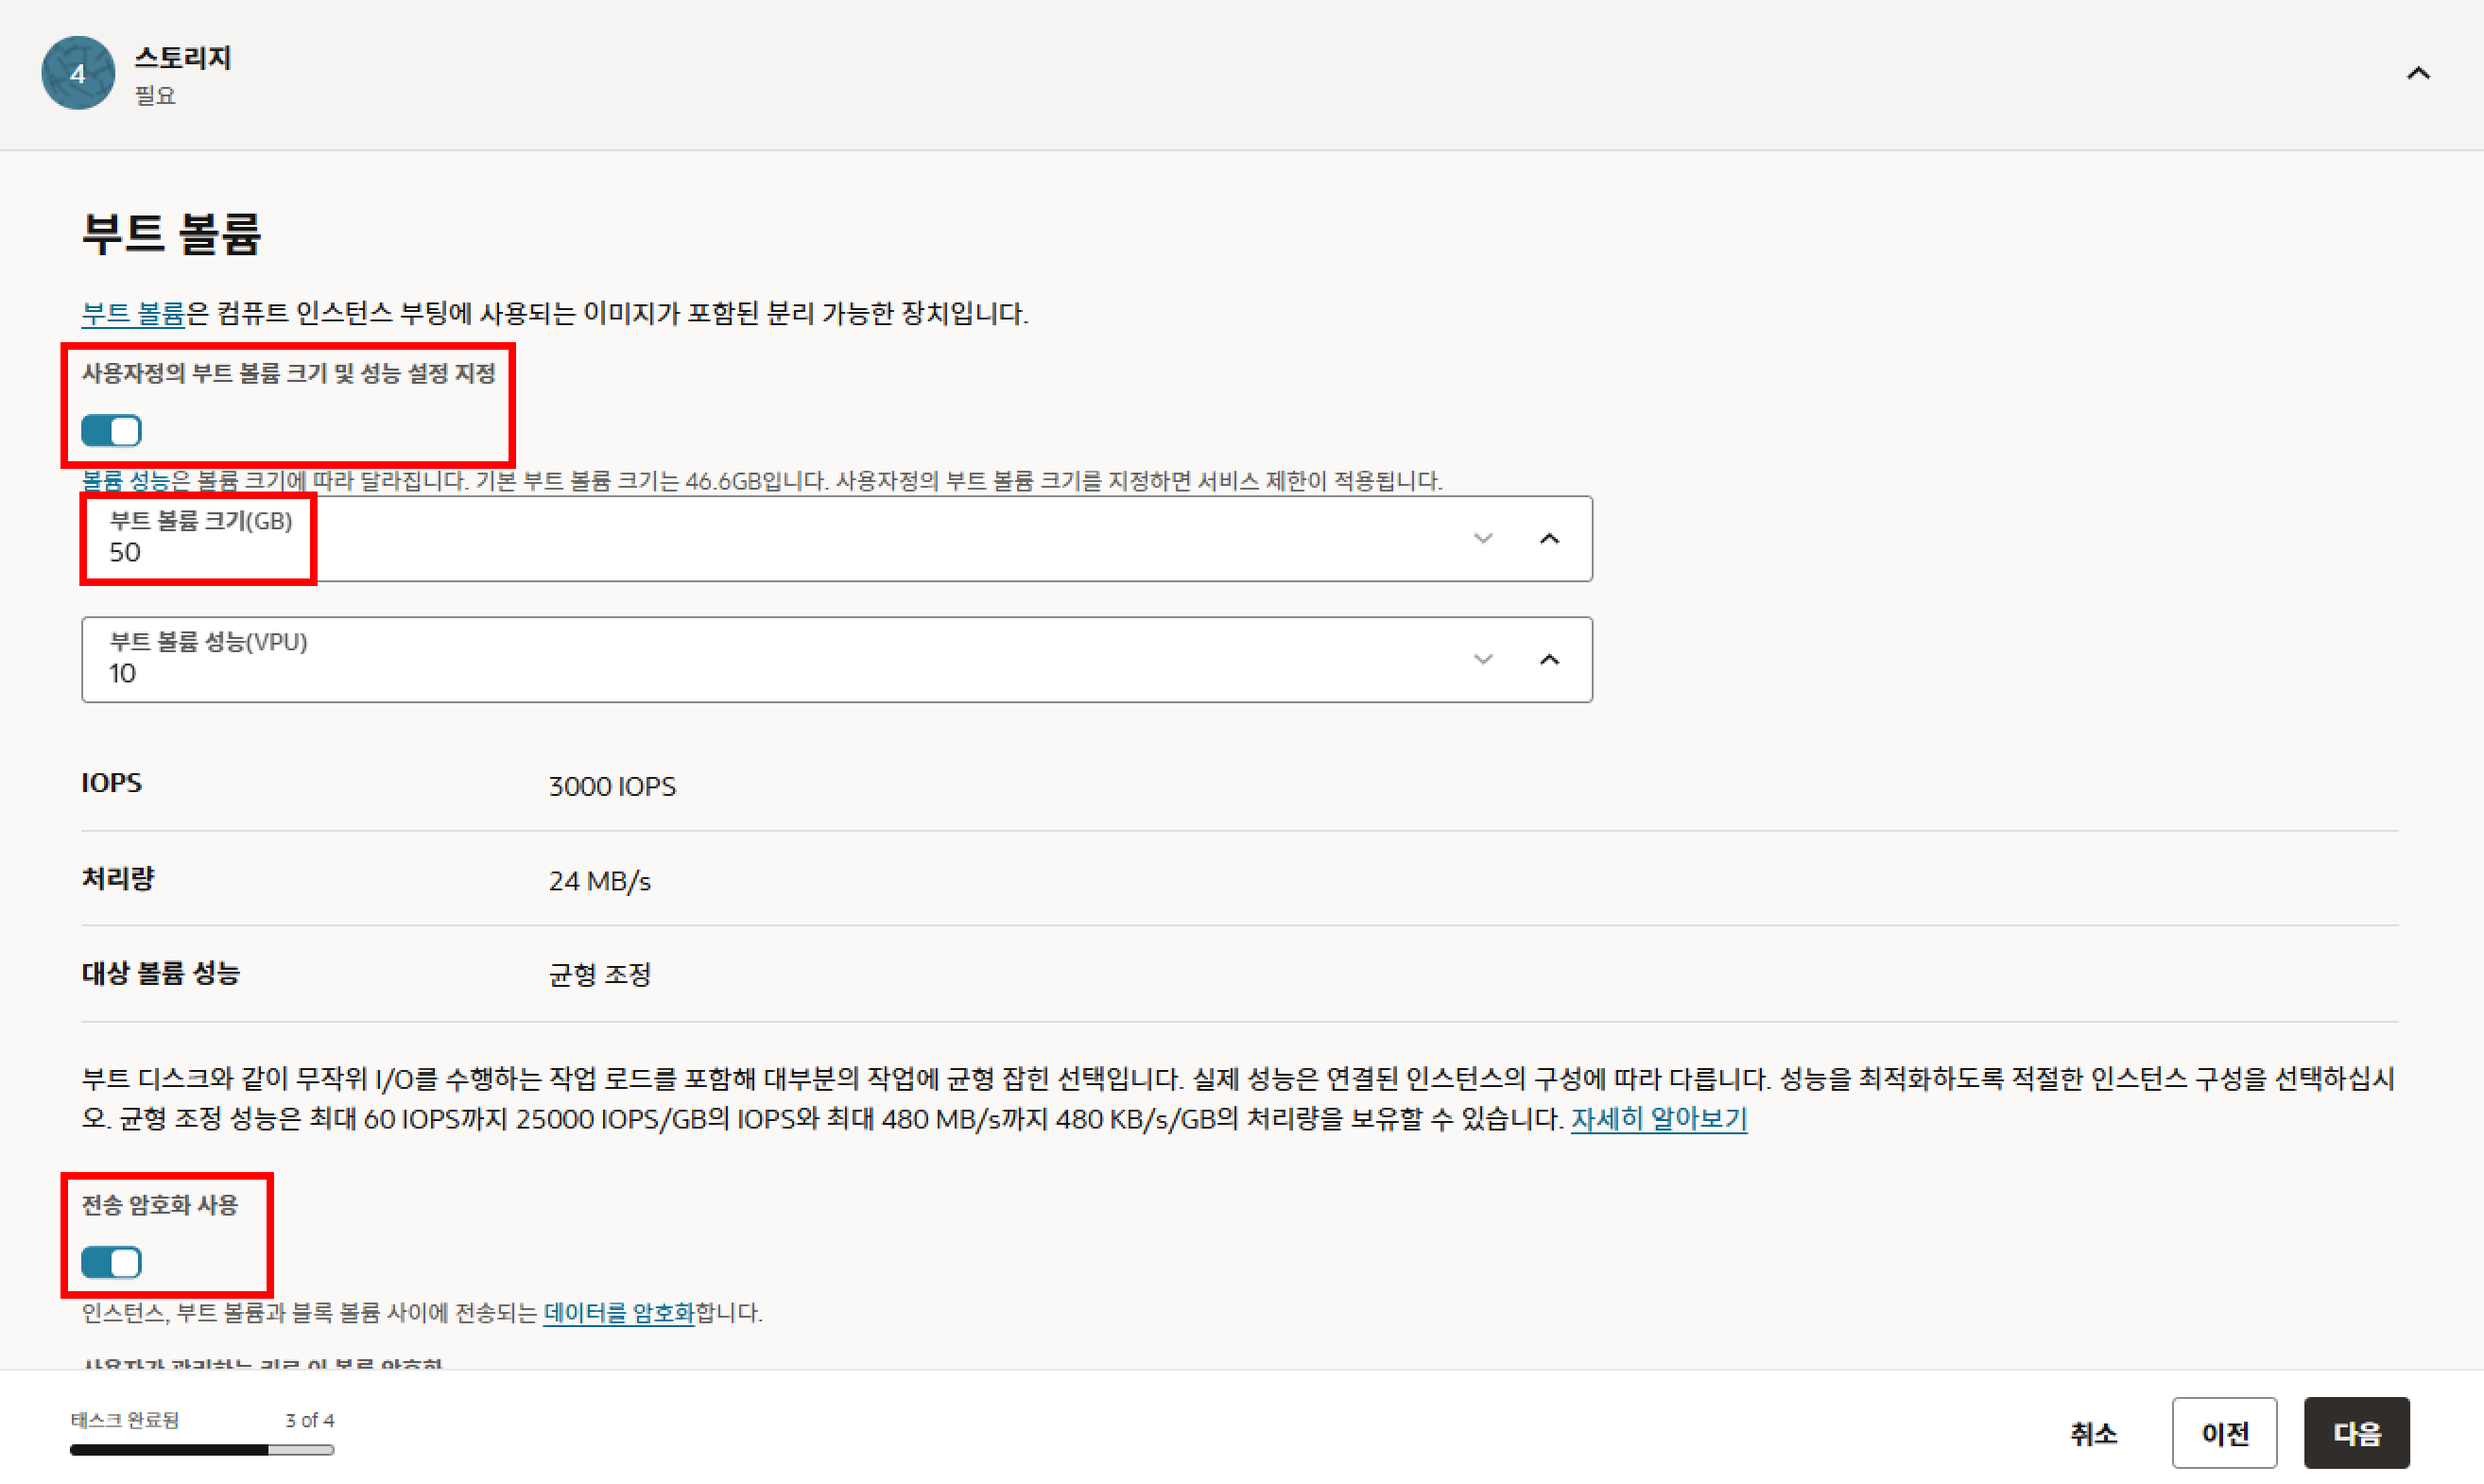This screenshot has height=1484, width=2484.
Task: Click the task progress bar
Action: click(201, 1449)
